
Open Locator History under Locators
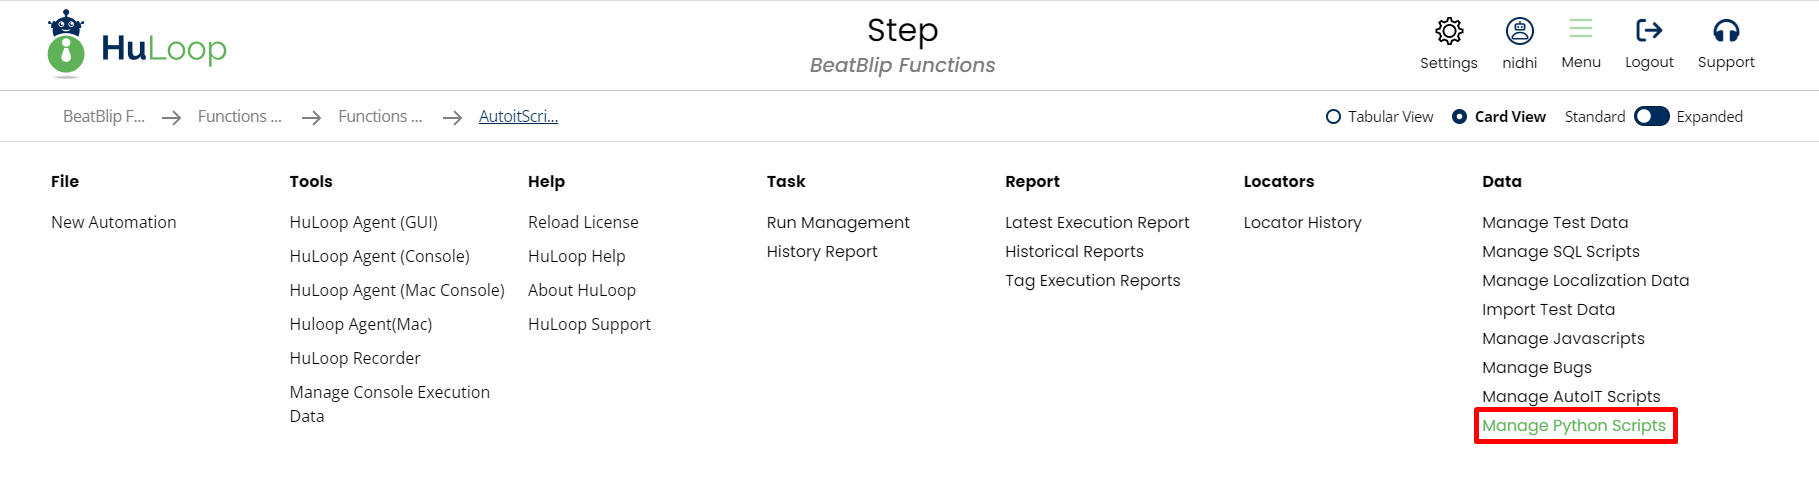point(1302,222)
